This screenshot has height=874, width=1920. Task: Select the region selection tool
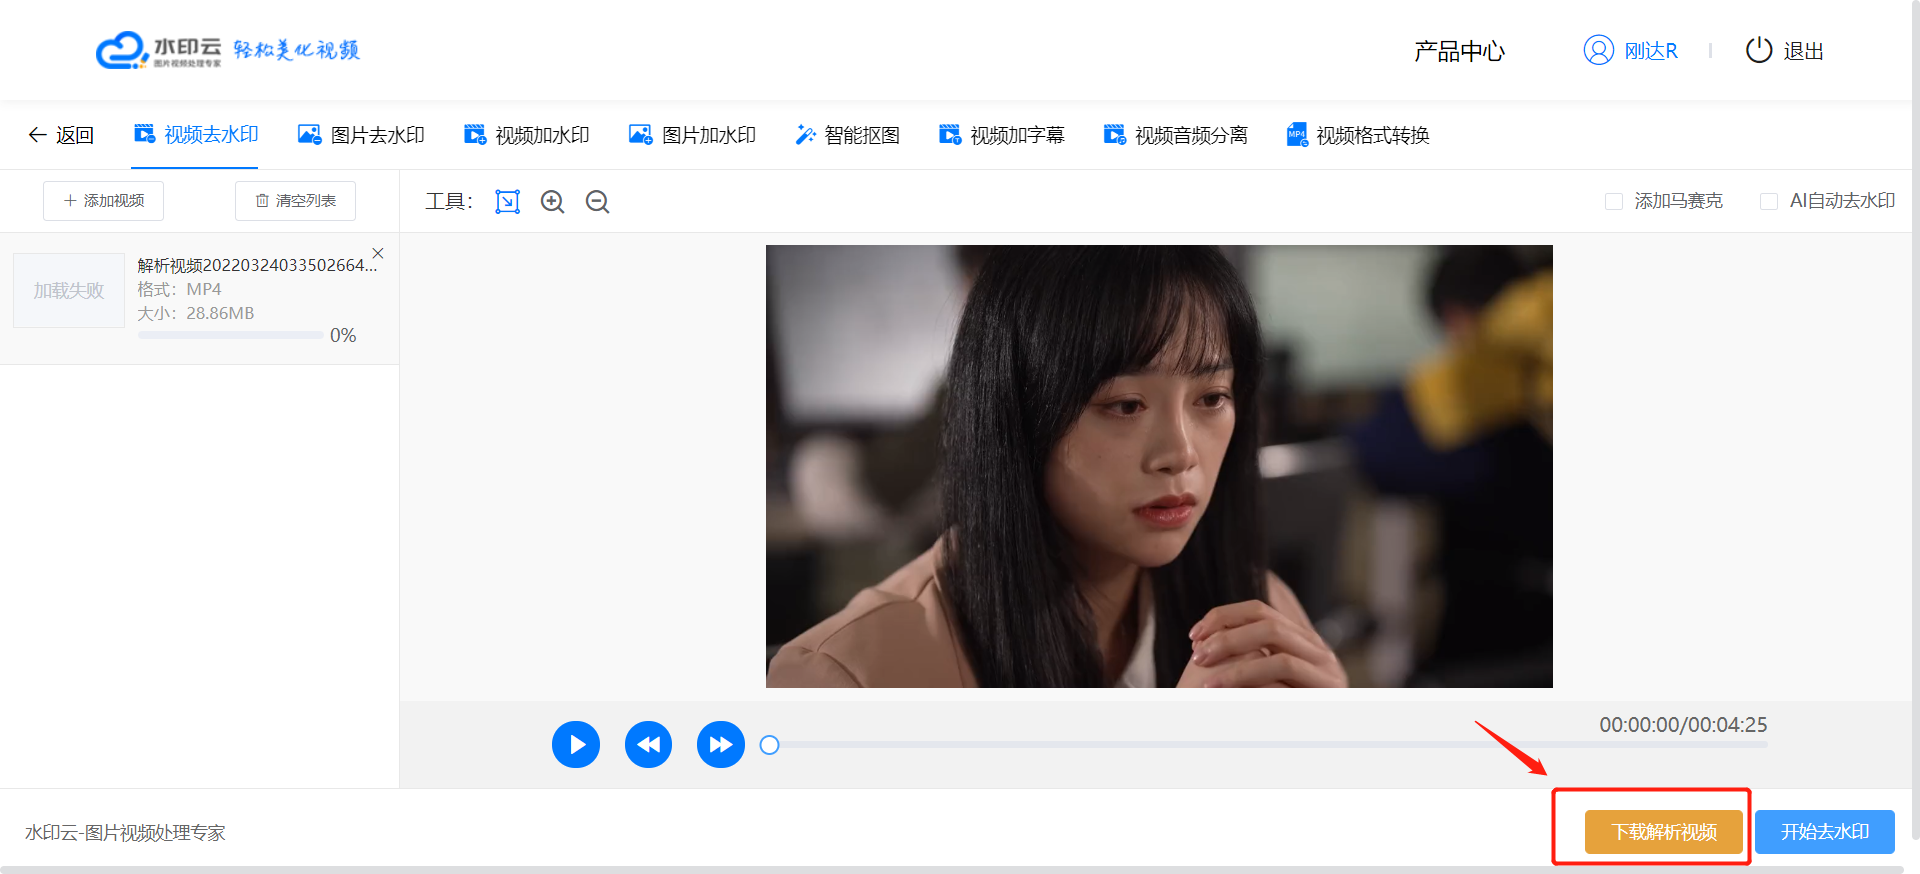click(508, 202)
